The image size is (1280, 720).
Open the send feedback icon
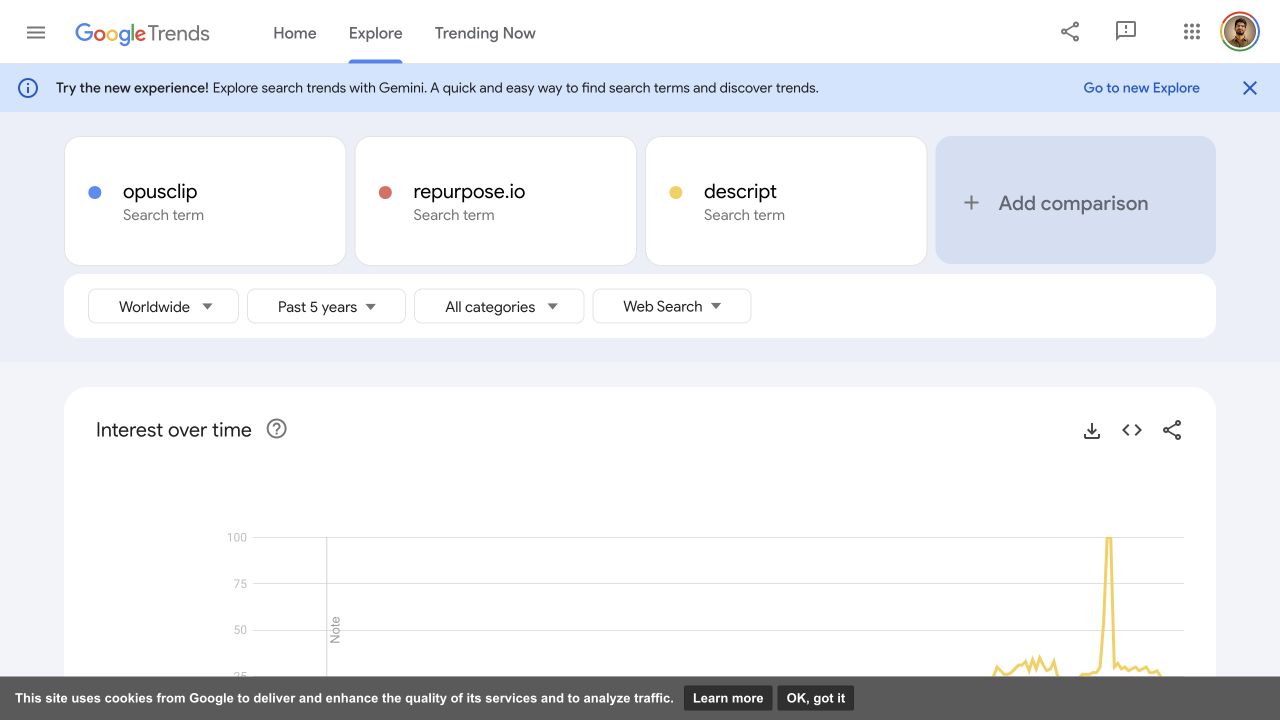point(1126,32)
